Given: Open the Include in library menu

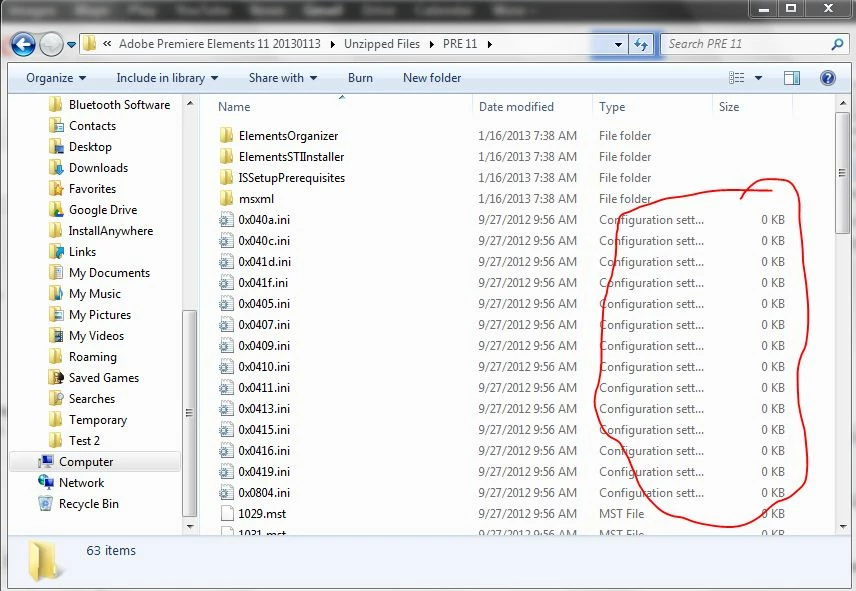Looking at the screenshot, I should pyautogui.click(x=167, y=78).
